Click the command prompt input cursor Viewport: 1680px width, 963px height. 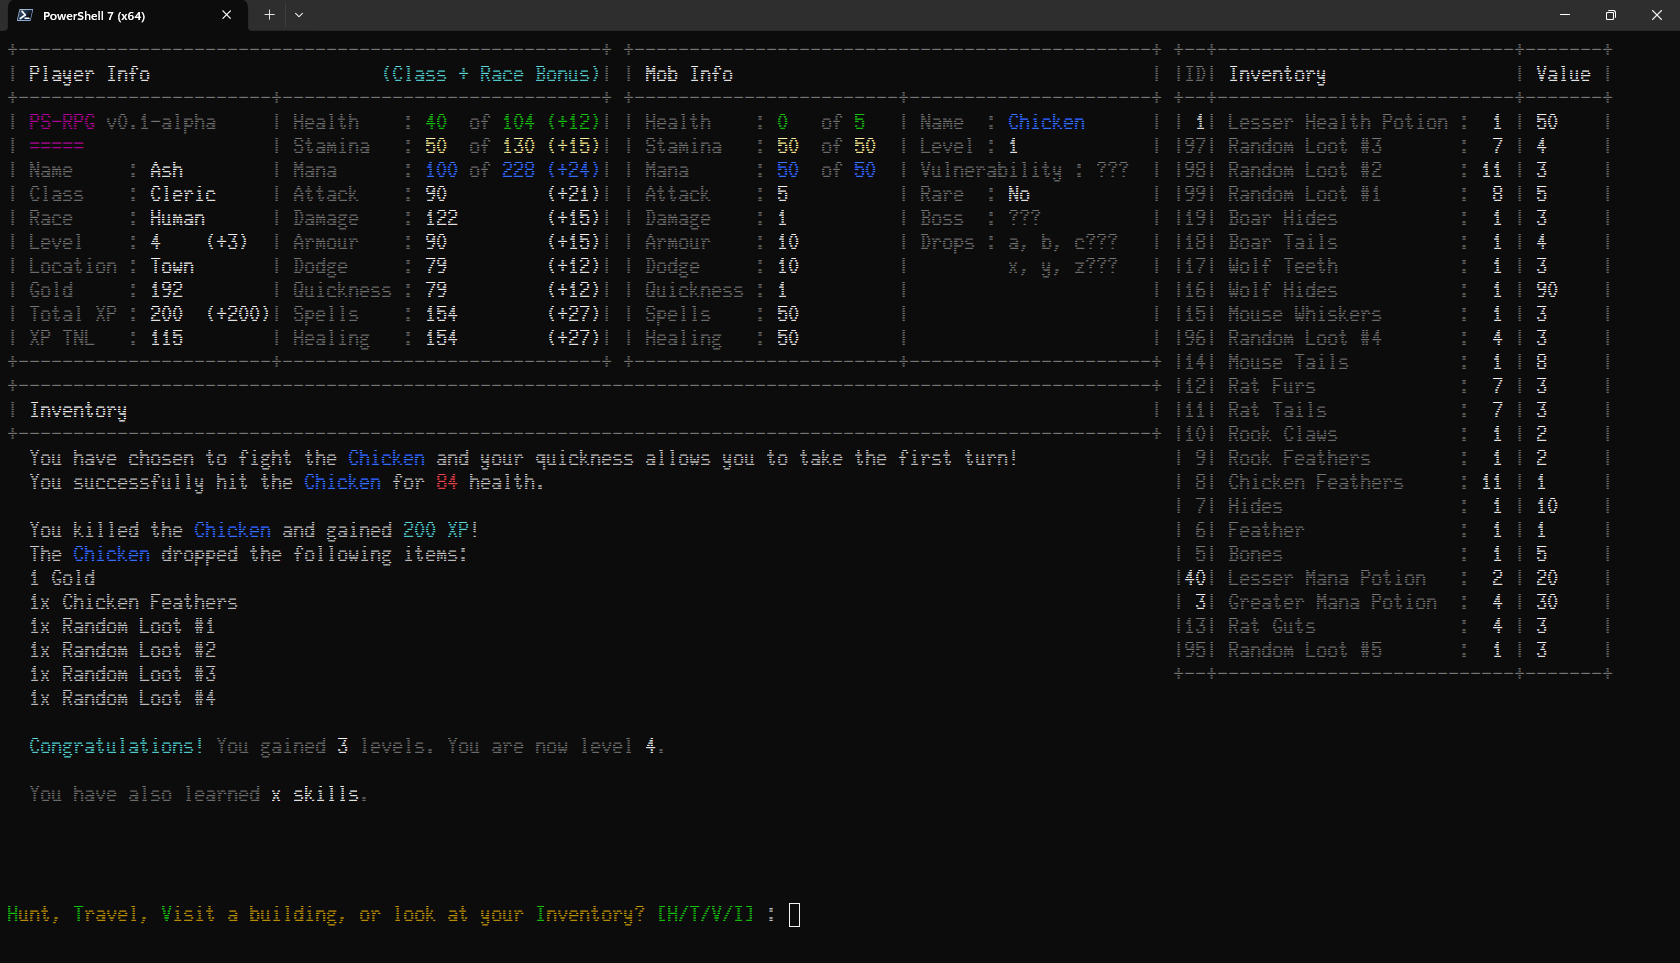[x=794, y=914]
